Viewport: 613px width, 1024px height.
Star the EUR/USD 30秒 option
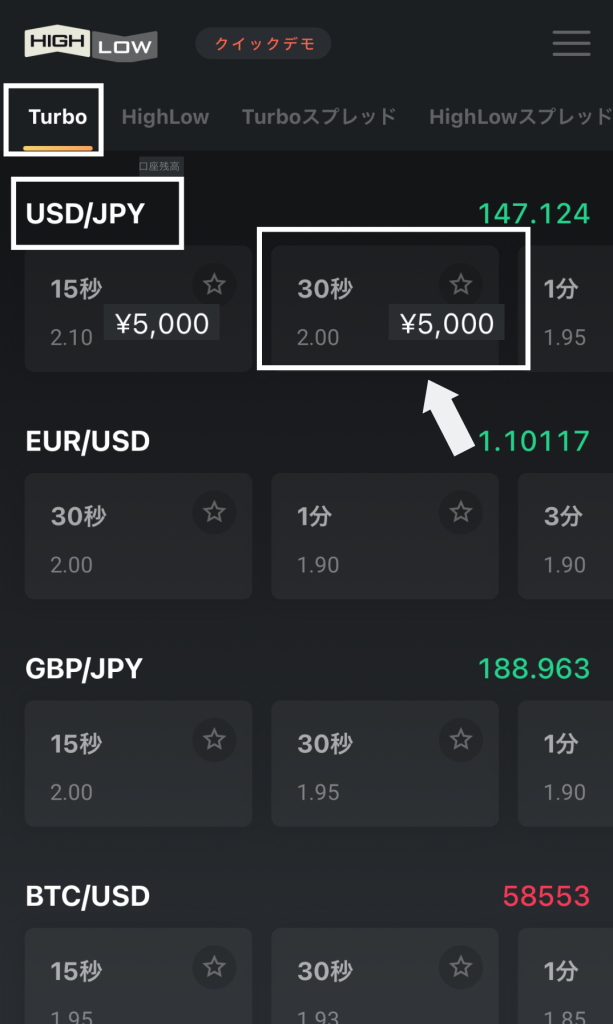pyautogui.click(x=214, y=513)
